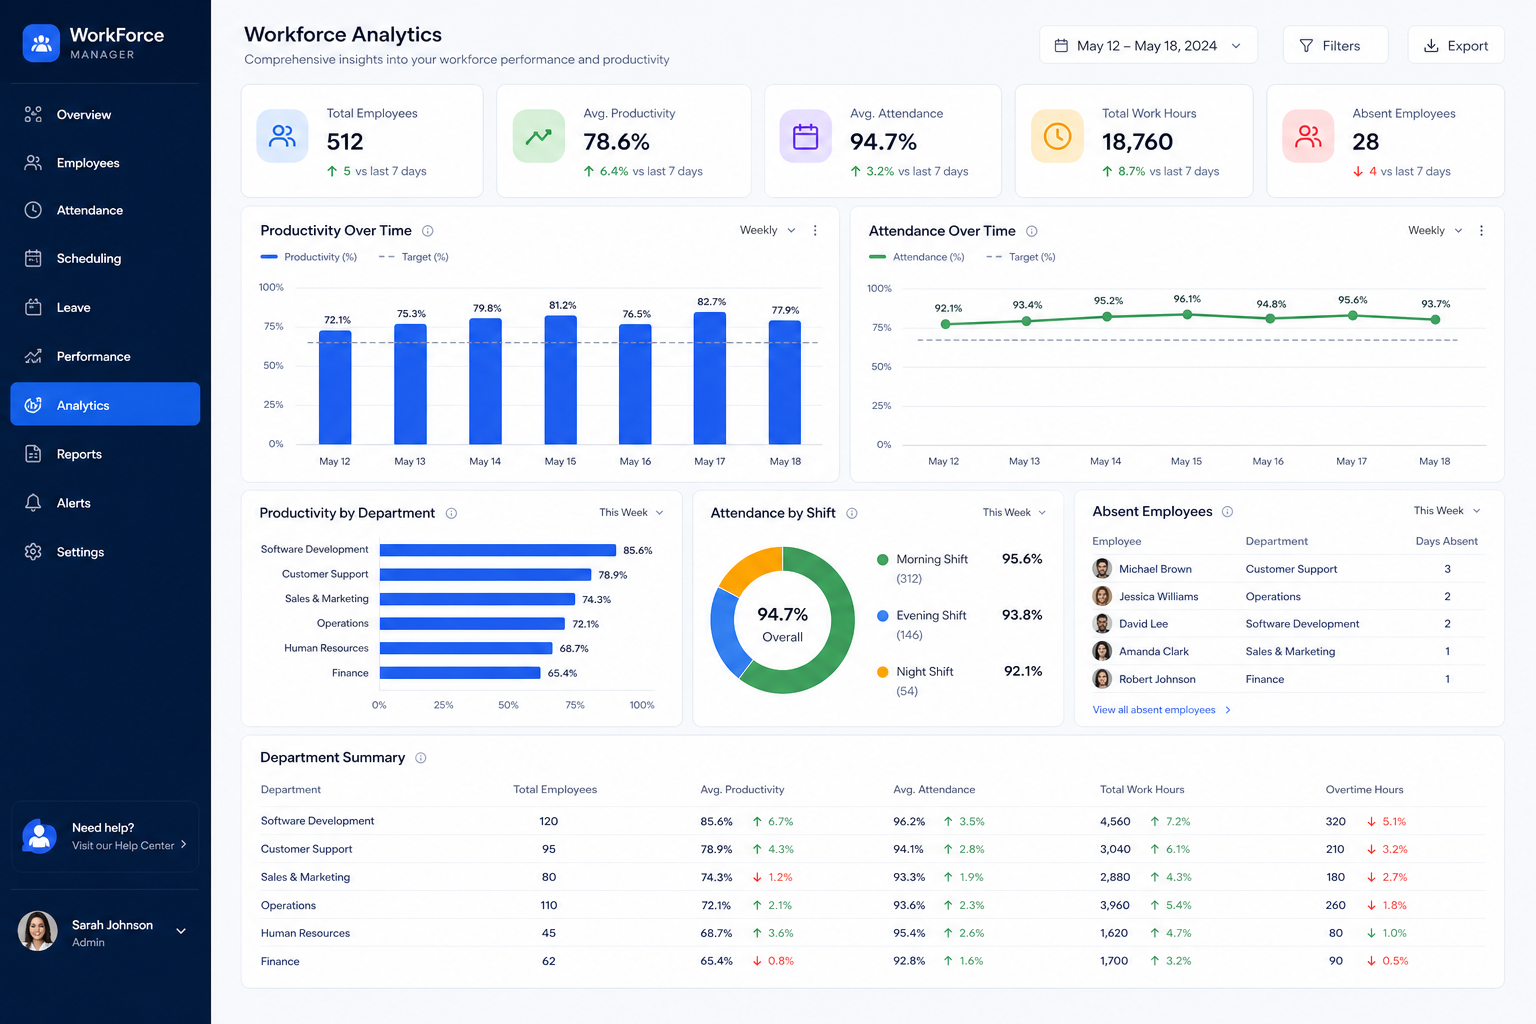Expand Weekly dropdown on Productivity Over Time

click(x=767, y=230)
